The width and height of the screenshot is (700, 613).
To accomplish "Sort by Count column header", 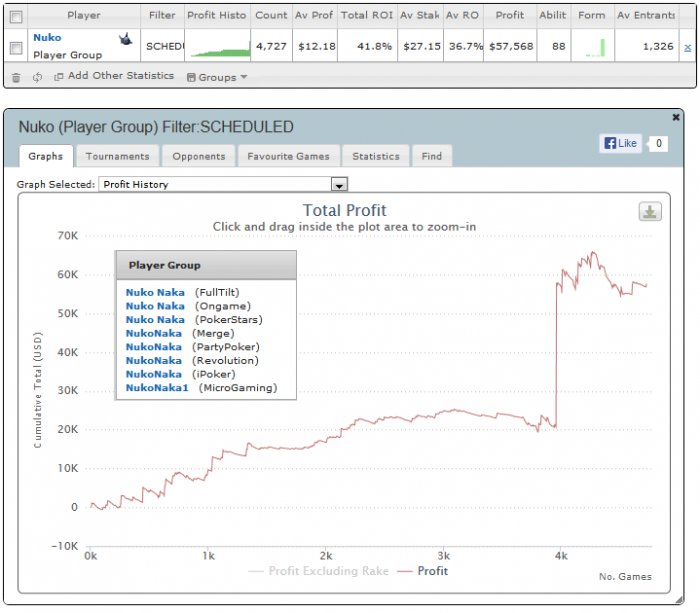I will (271, 15).
